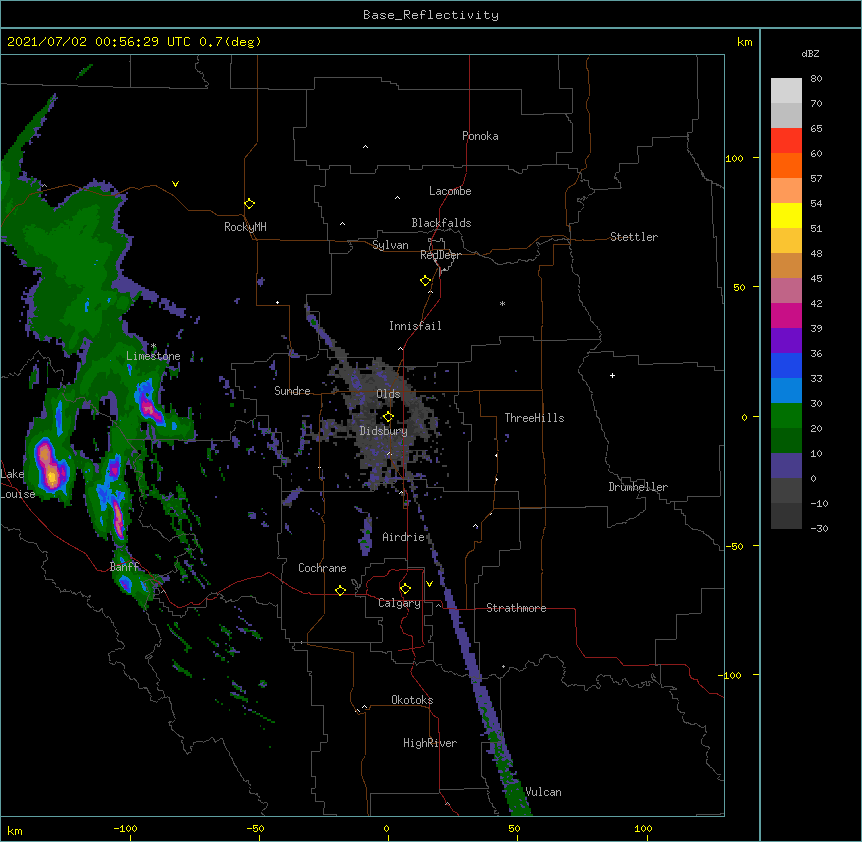The image size is (862, 842).
Task: Click the yellow diamond marker near RockyMH
Action: pos(250,204)
